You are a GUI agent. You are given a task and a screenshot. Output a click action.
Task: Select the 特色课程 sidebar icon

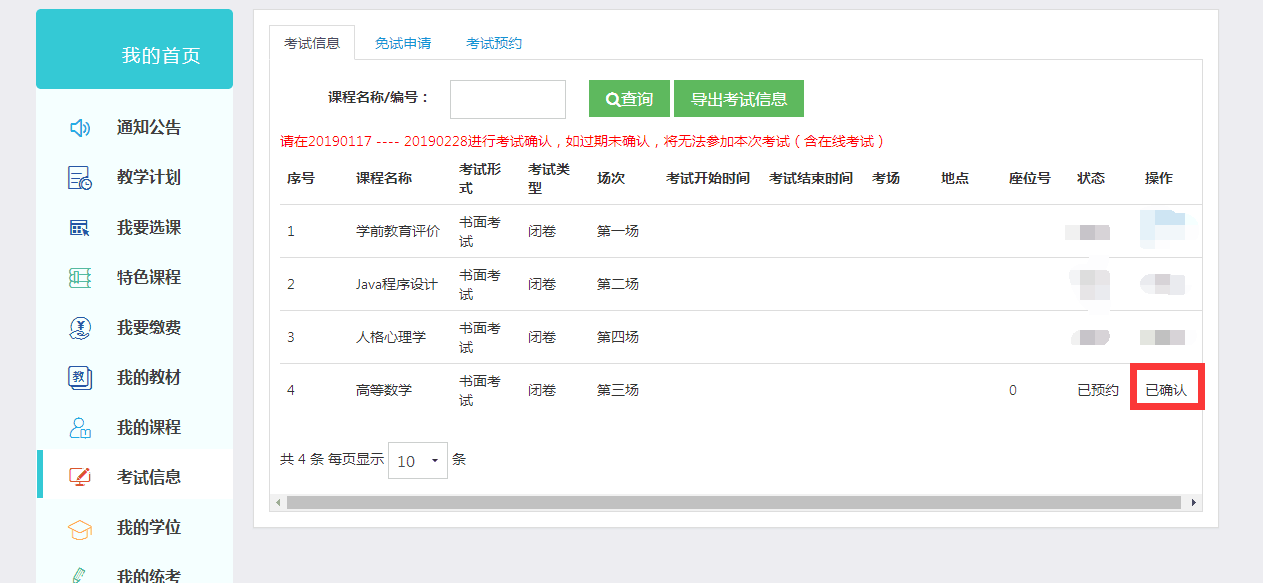pos(79,277)
